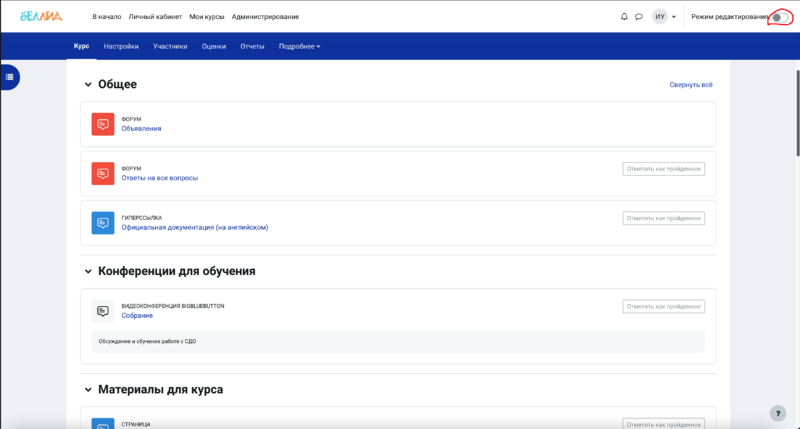
Task: Click text Обсуждение и обучение работе с СДО
Action: [x=147, y=341]
